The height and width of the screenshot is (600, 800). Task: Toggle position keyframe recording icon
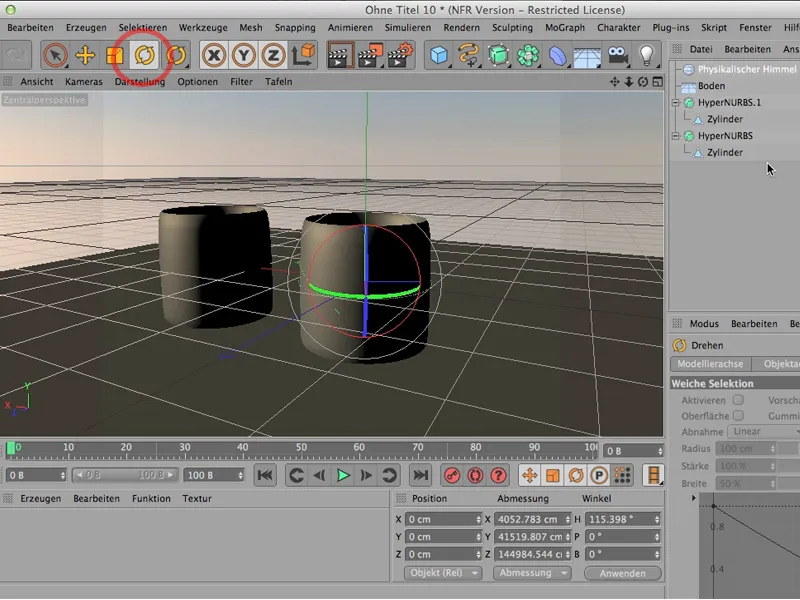tap(530, 476)
